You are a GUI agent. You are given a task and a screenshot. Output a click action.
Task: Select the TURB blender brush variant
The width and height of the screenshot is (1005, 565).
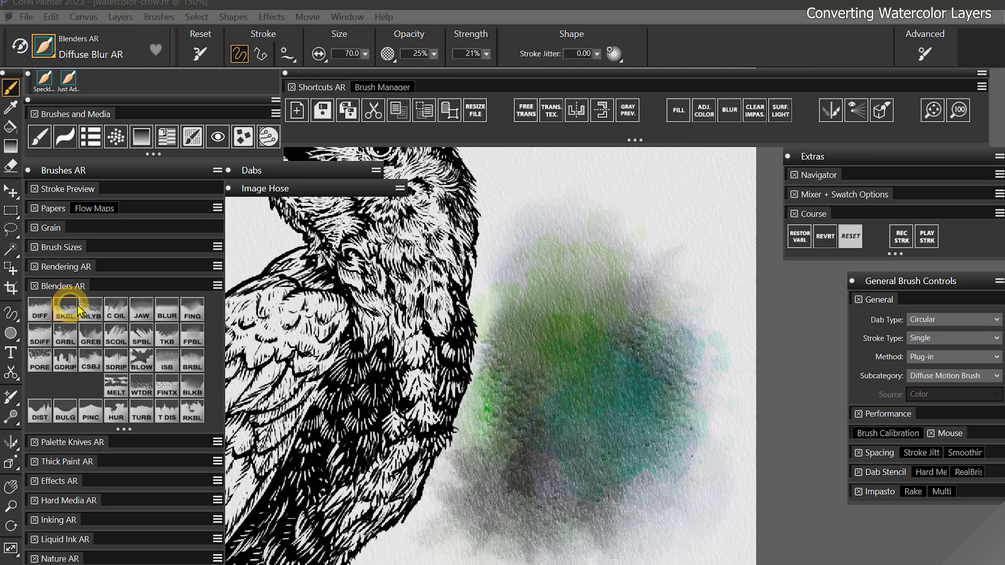point(142,411)
